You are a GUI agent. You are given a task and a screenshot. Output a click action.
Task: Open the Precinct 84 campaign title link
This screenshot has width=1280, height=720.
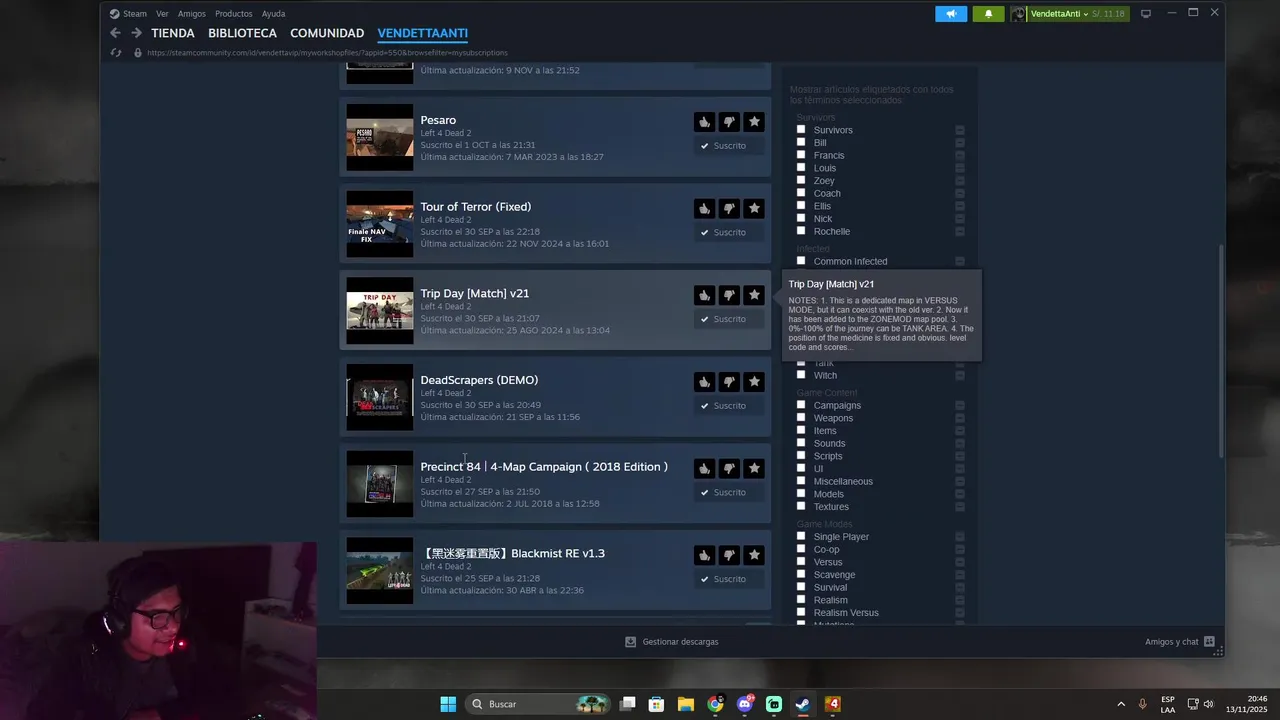point(544,467)
